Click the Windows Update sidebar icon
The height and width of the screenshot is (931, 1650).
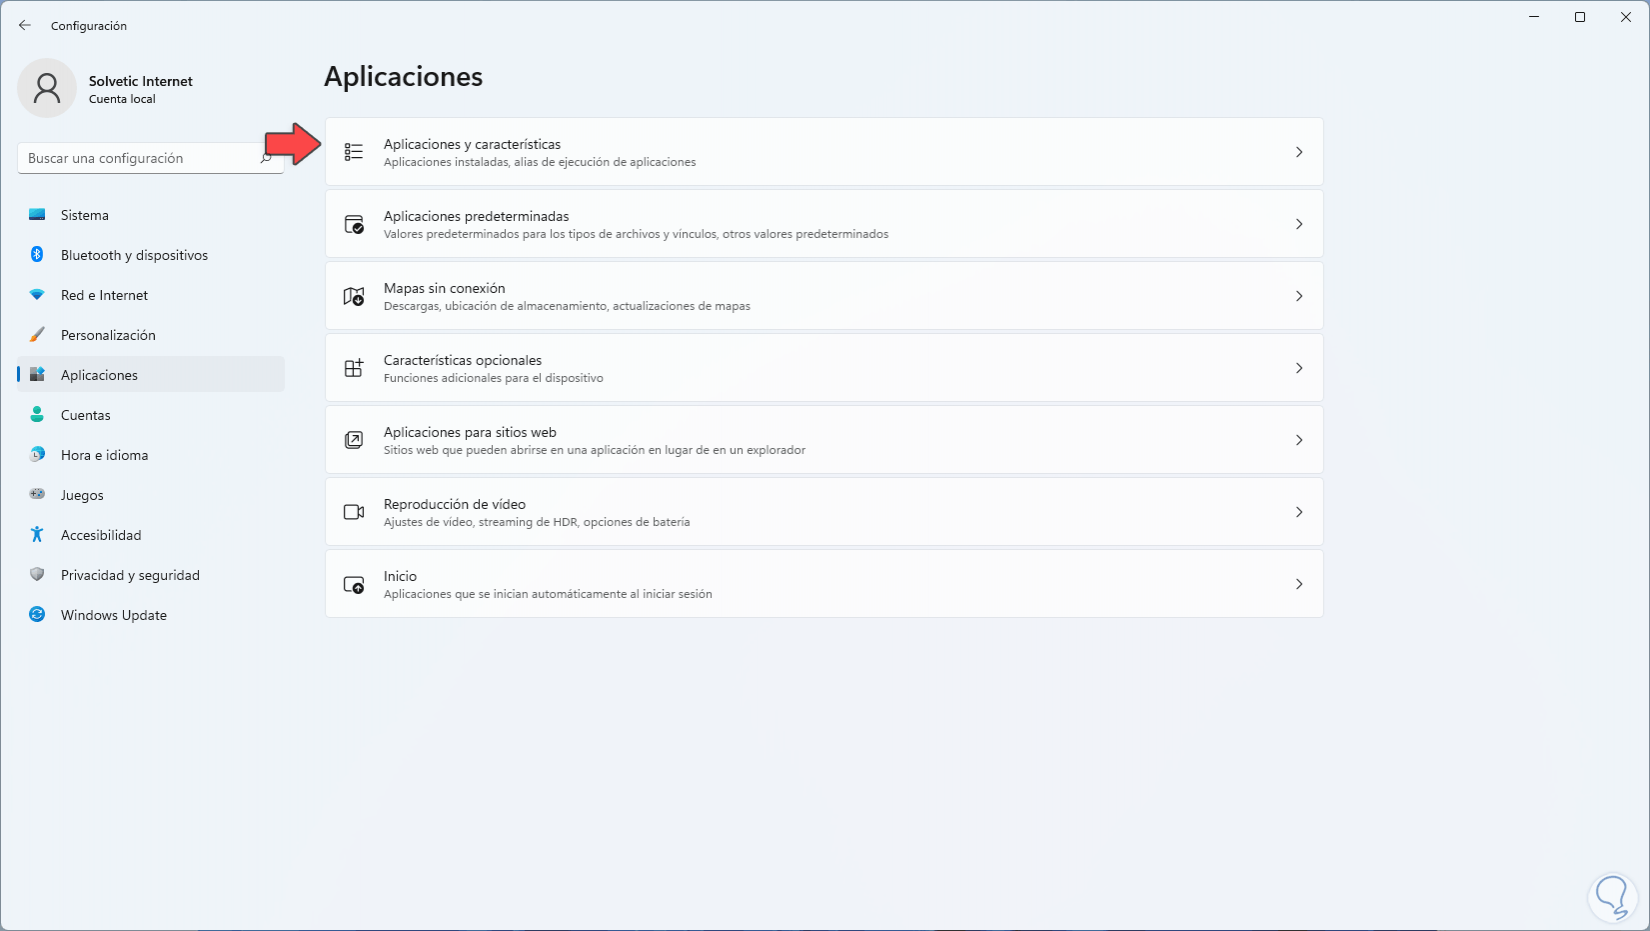(x=37, y=615)
